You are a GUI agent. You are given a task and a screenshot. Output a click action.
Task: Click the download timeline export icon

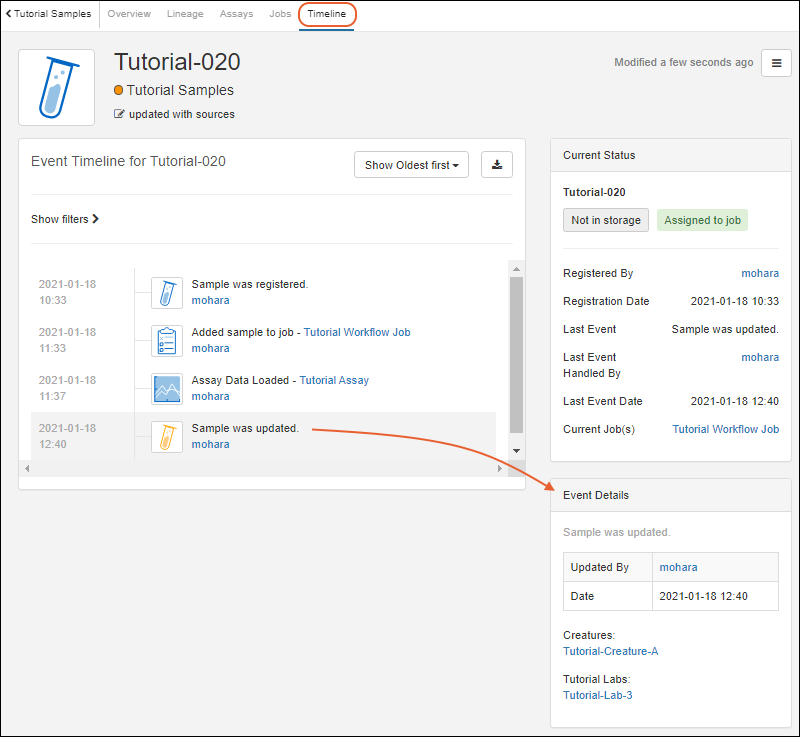497,165
